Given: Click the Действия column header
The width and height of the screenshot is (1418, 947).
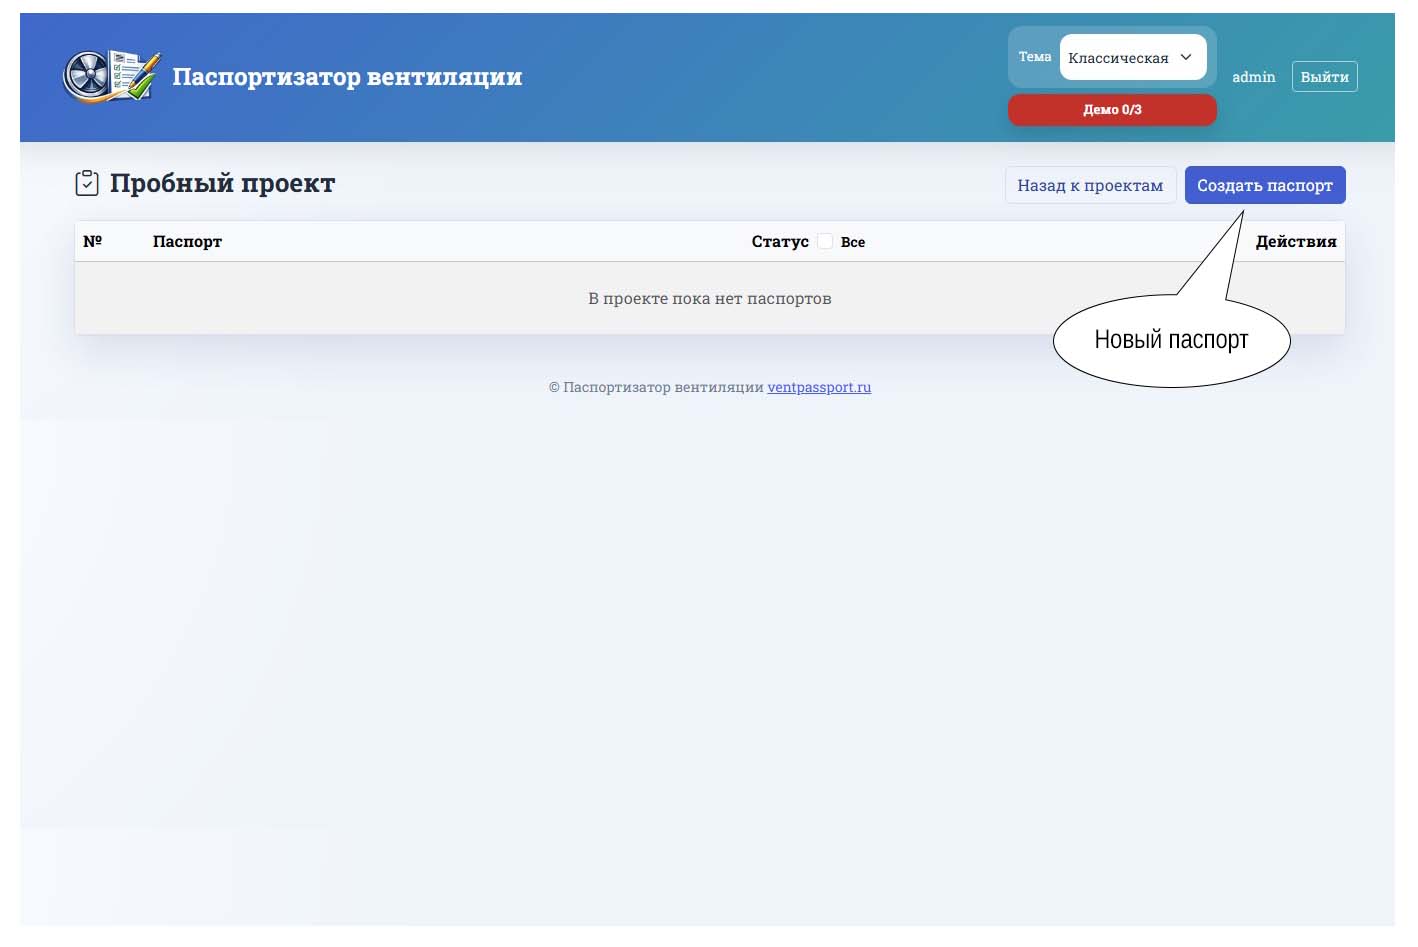Looking at the screenshot, I should click(1296, 241).
